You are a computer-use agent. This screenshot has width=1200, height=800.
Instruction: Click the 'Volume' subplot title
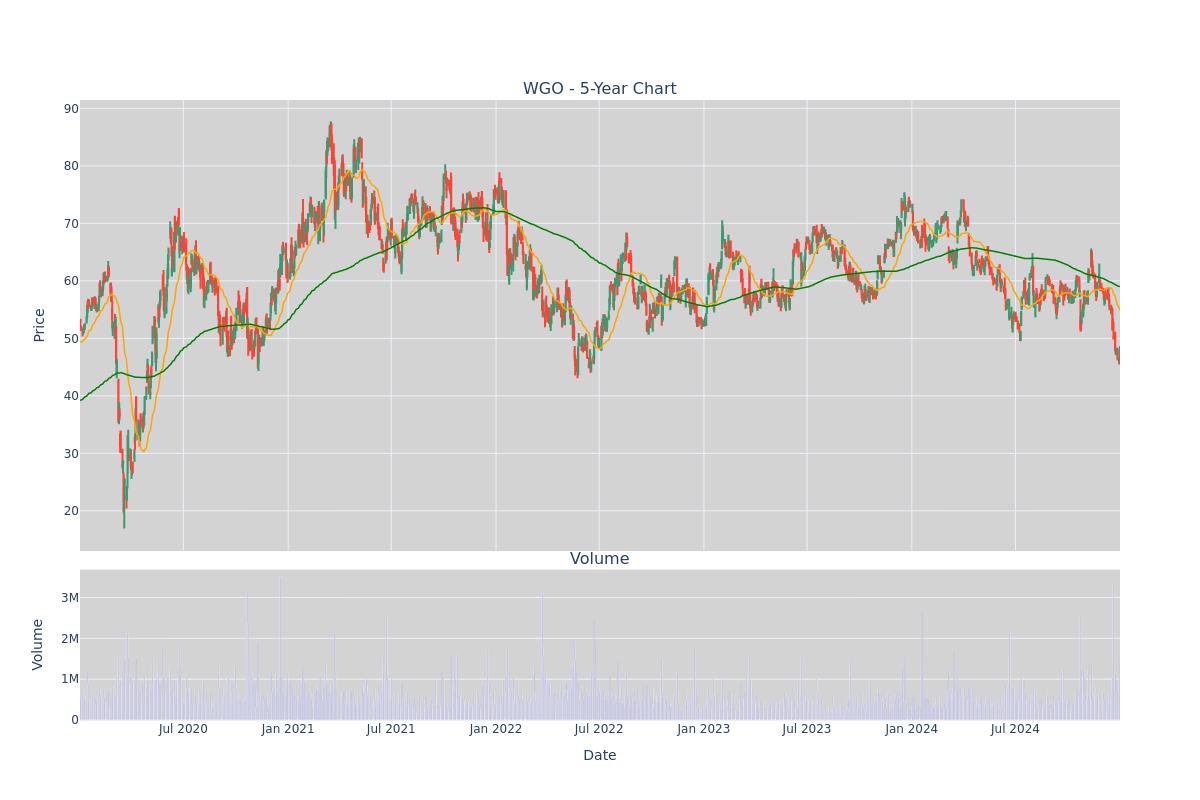pyautogui.click(x=599, y=559)
